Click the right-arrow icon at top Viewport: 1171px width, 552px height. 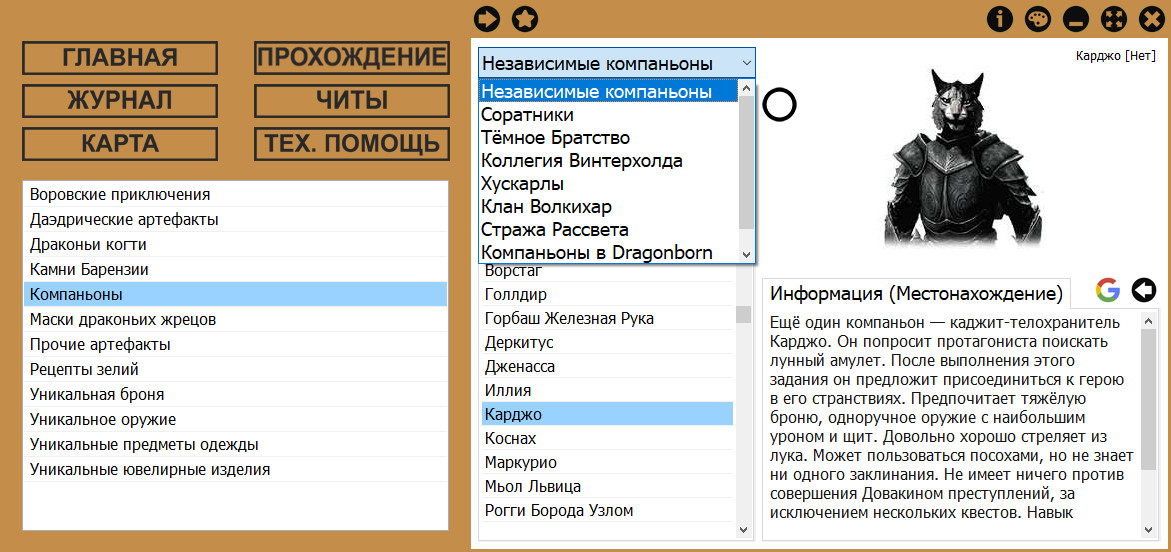coord(488,19)
